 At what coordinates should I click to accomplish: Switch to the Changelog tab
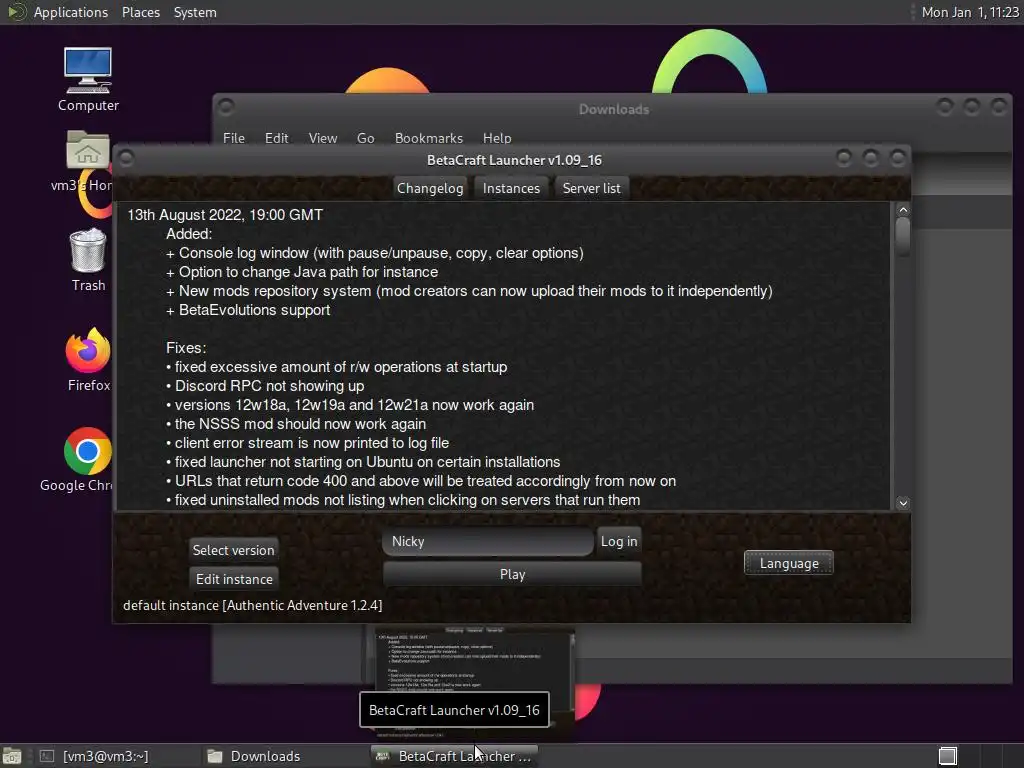pyautogui.click(x=430, y=188)
